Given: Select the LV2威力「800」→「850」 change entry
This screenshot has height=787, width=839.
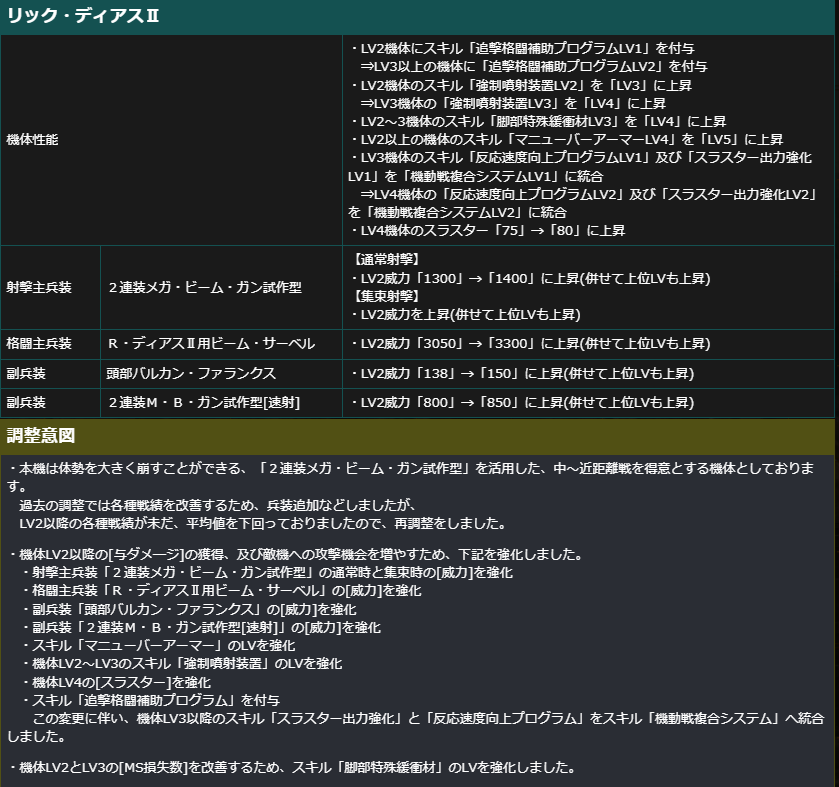Looking at the screenshot, I should (x=521, y=402).
